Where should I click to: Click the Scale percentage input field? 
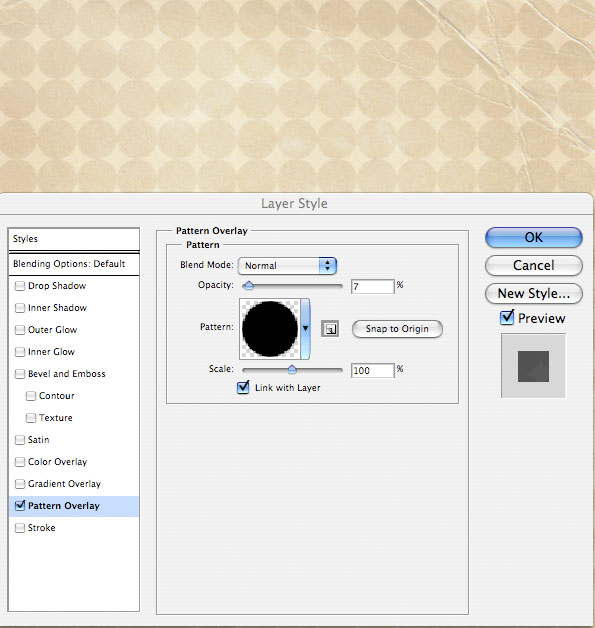(373, 370)
